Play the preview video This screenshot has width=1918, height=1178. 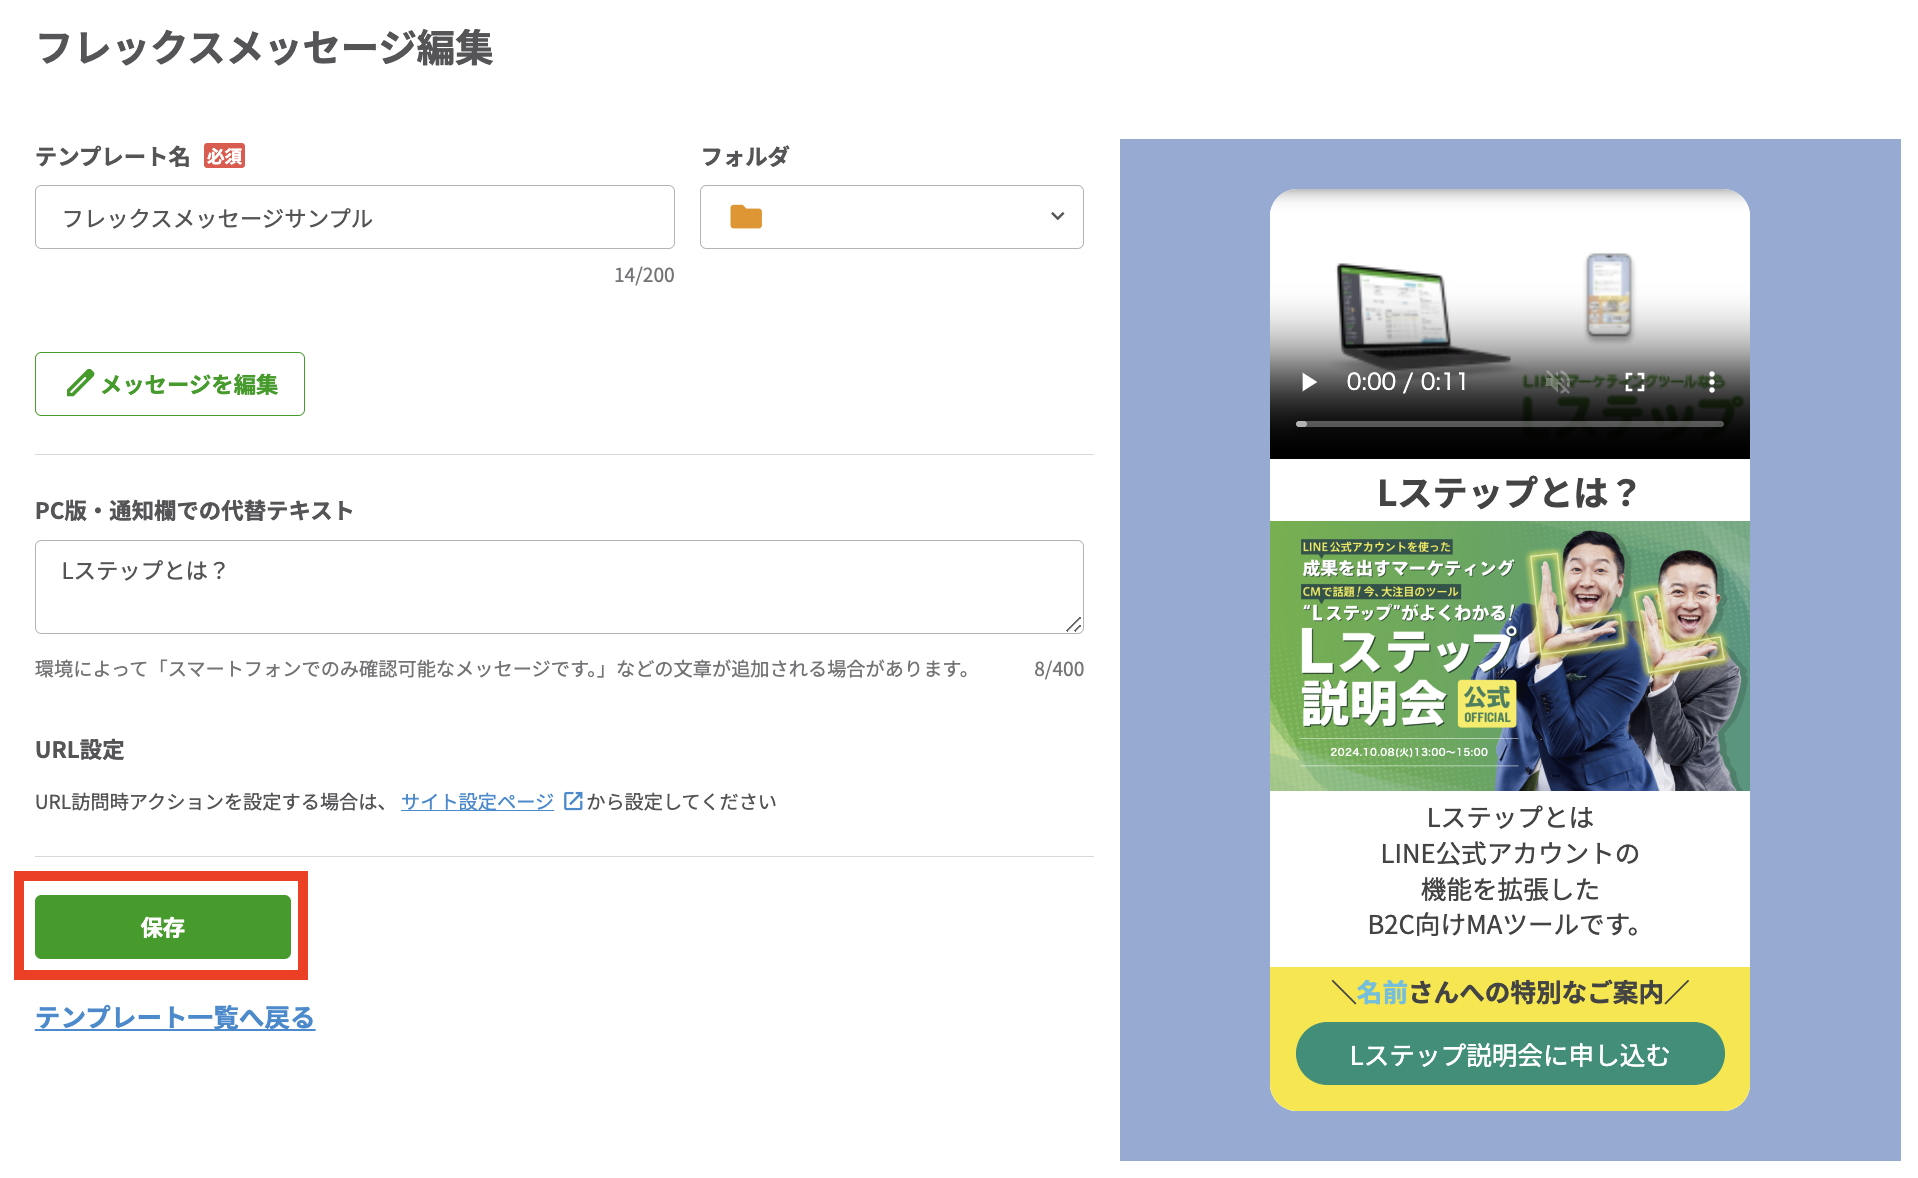(x=1309, y=382)
